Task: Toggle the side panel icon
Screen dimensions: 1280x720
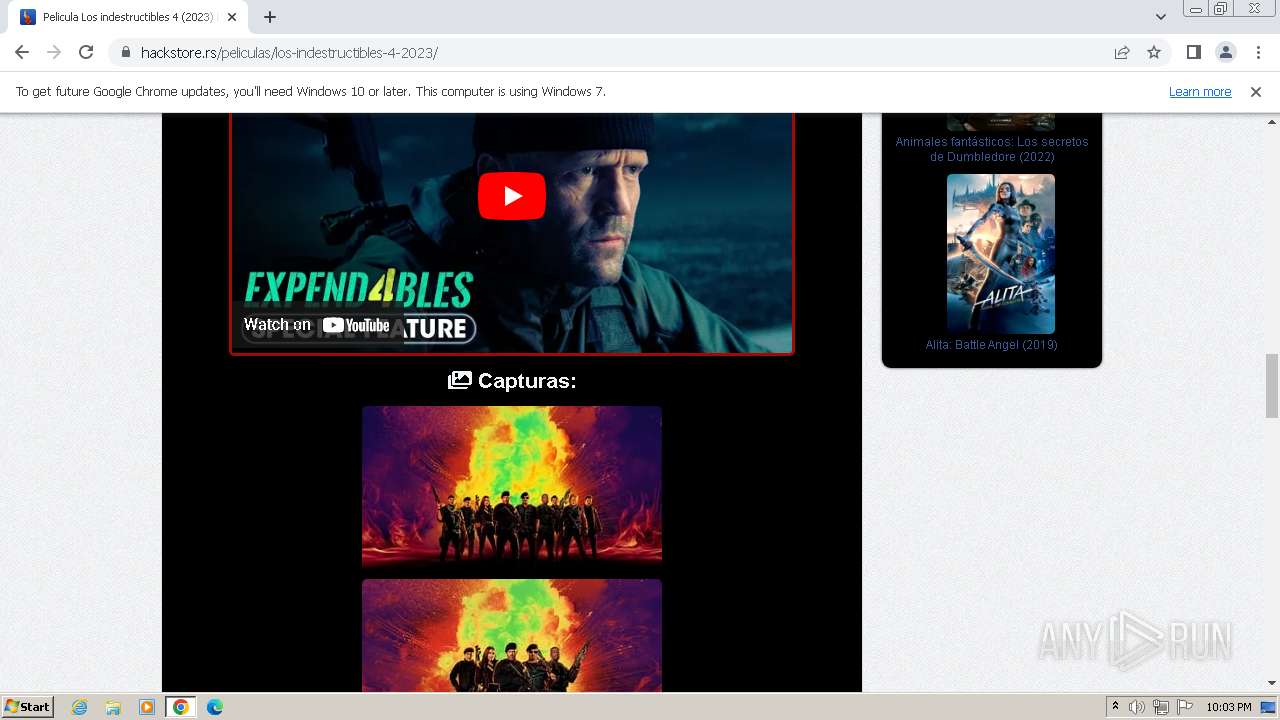Action: 1193,52
